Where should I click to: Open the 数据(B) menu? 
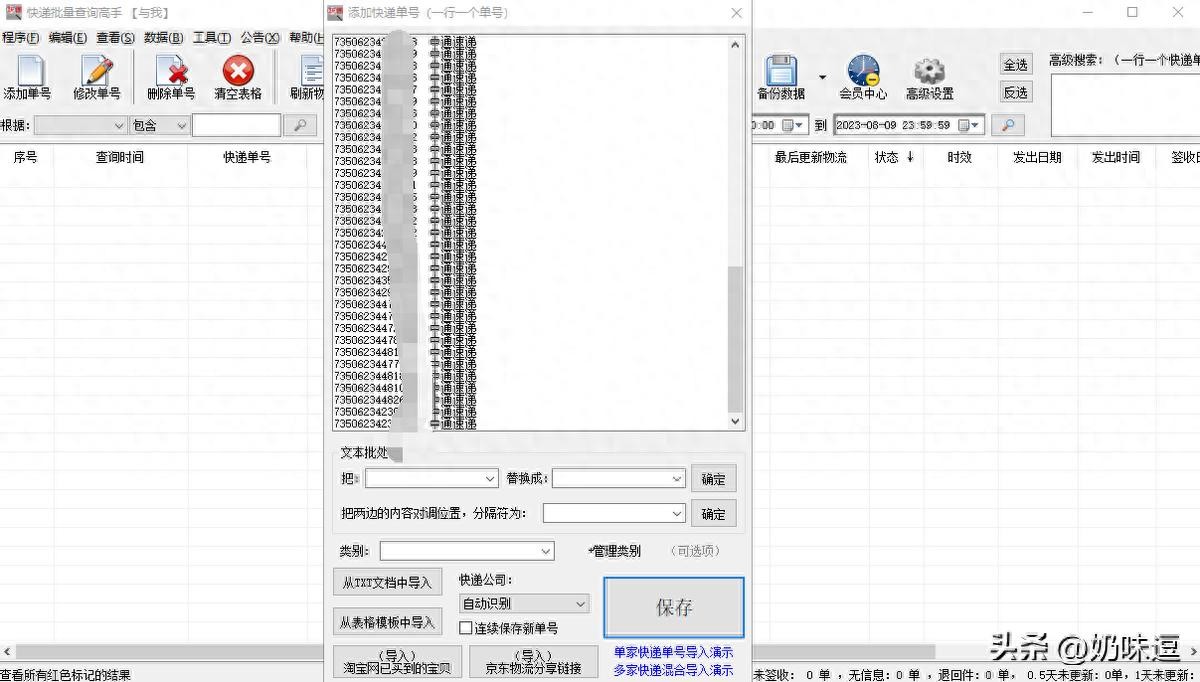point(163,38)
